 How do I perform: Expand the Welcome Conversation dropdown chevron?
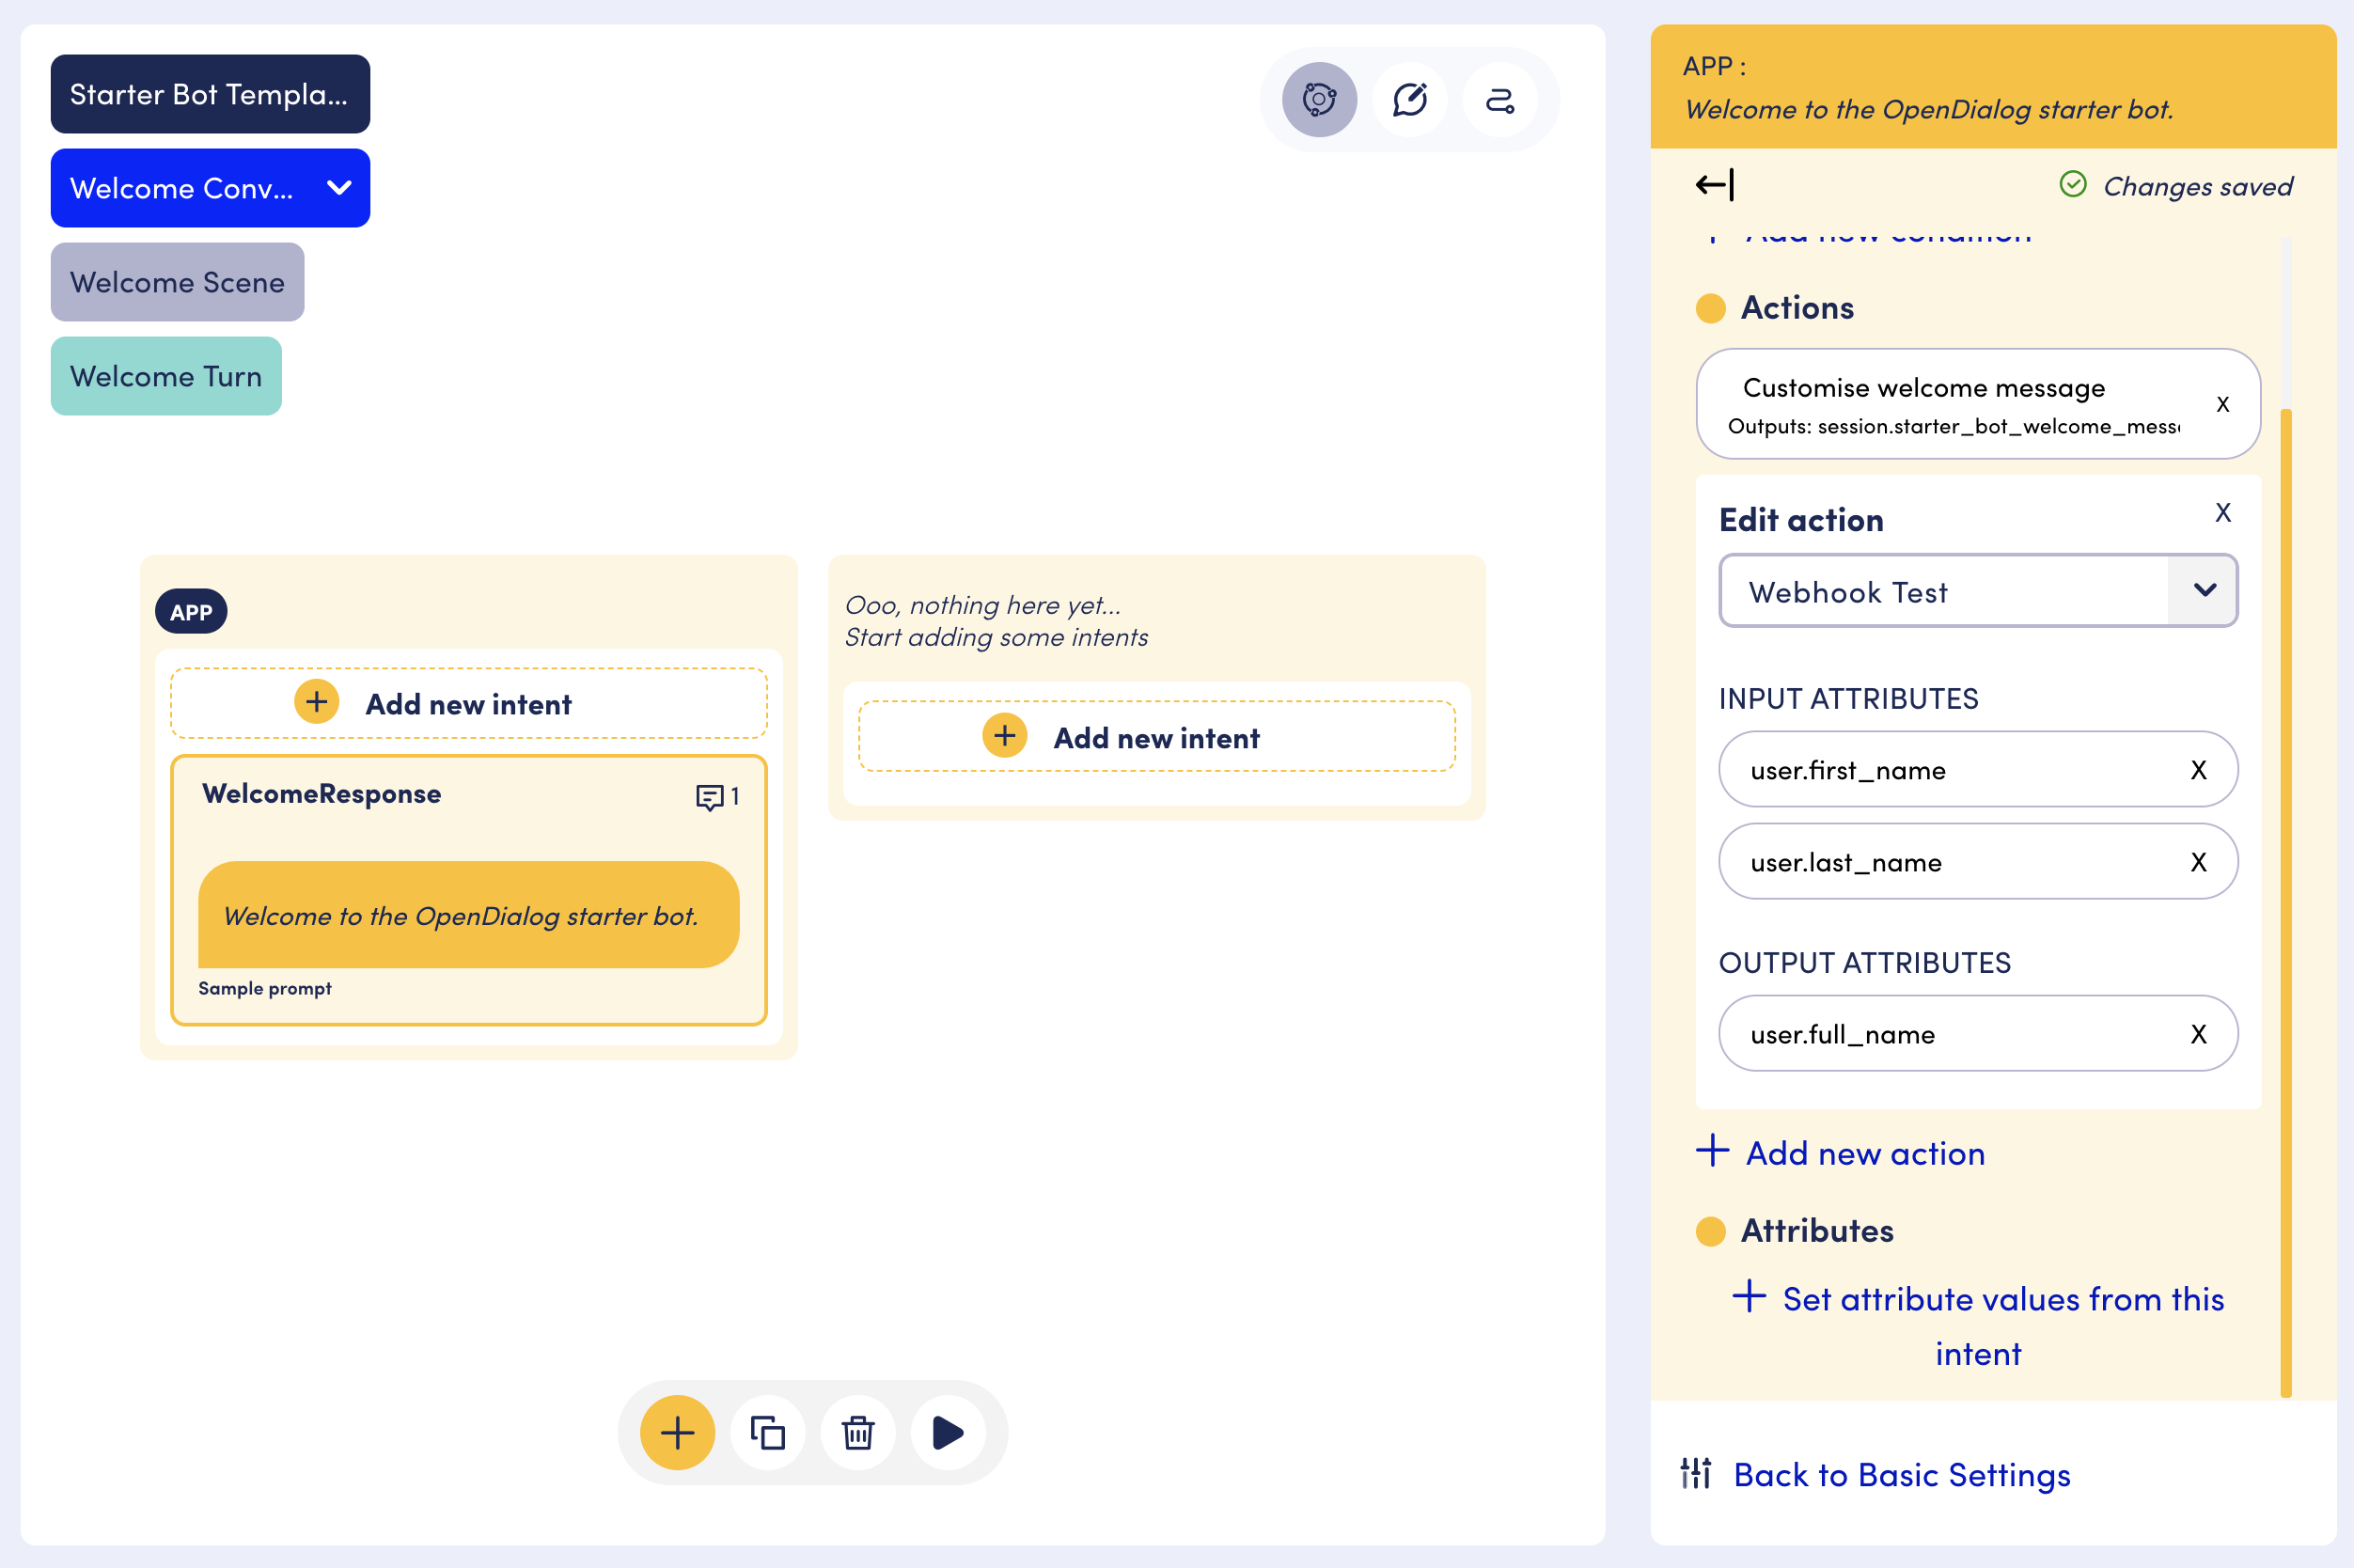point(339,188)
